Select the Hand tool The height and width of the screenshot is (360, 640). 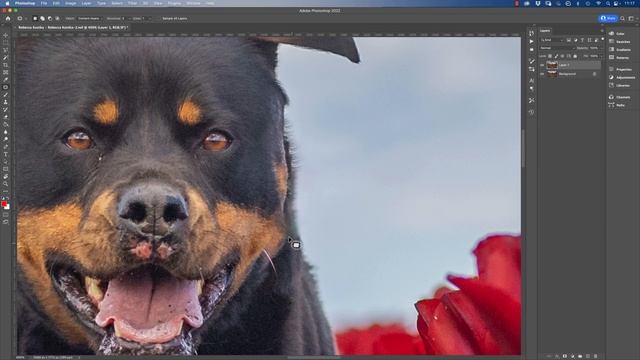click(x=5, y=176)
